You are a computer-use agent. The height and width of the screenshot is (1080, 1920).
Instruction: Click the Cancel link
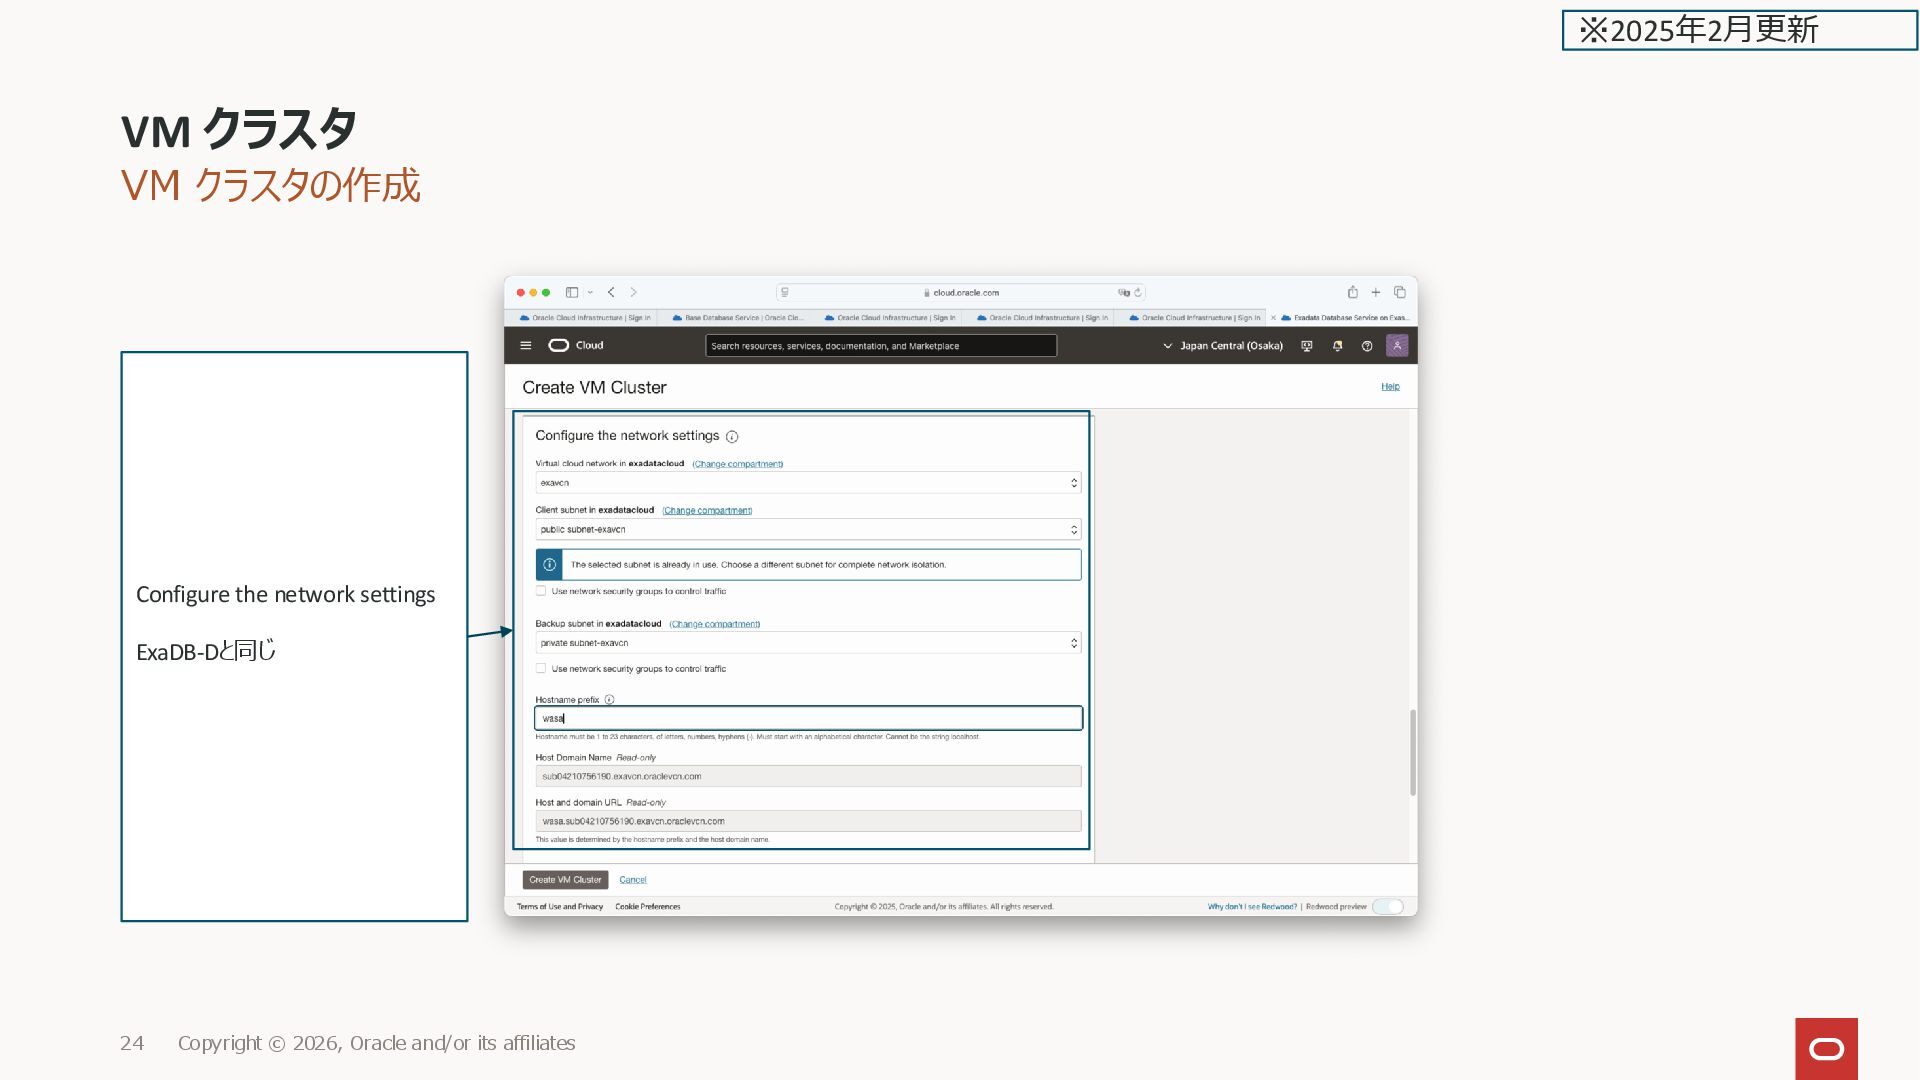tap(633, 880)
